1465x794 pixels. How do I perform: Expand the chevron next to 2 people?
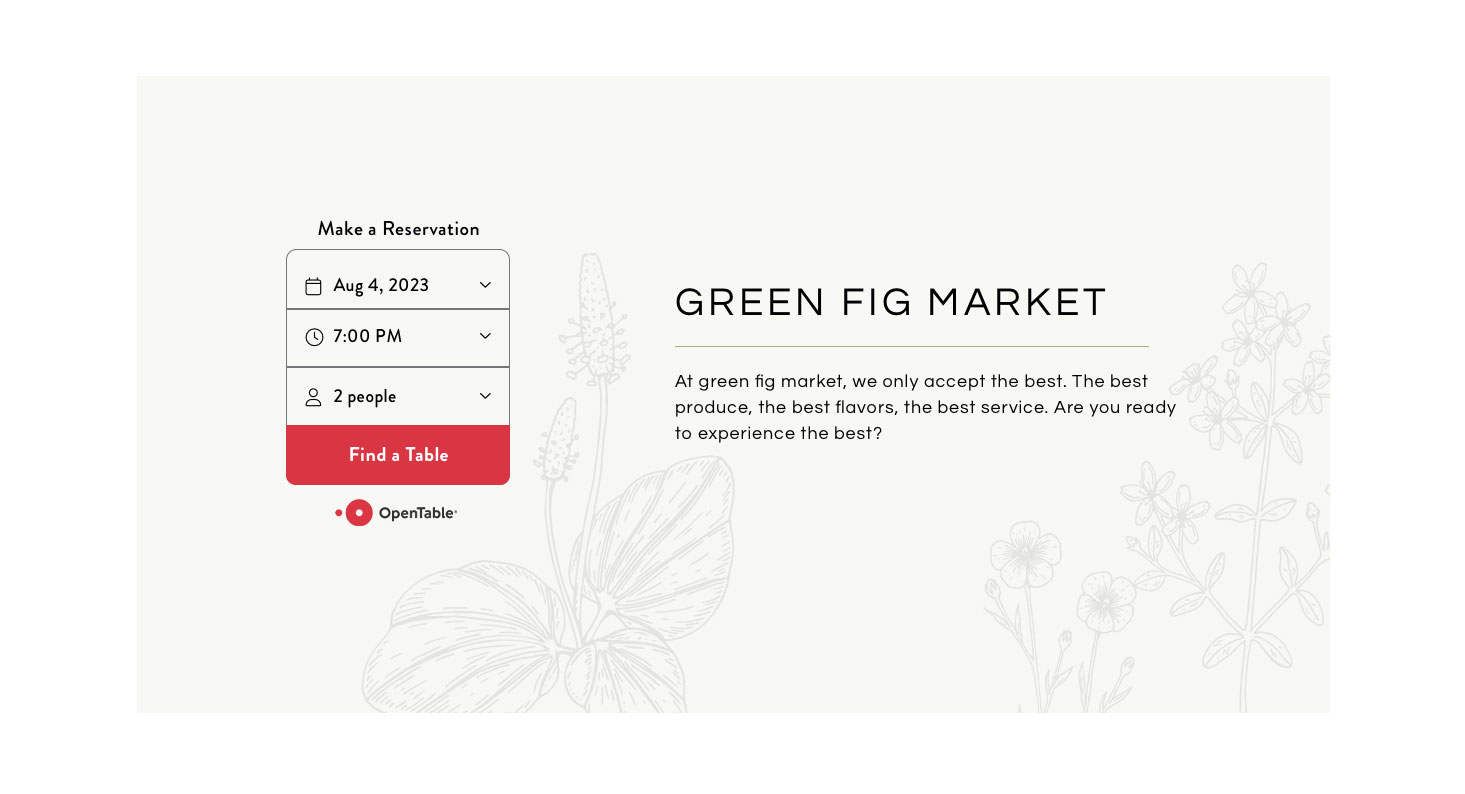[x=485, y=396]
